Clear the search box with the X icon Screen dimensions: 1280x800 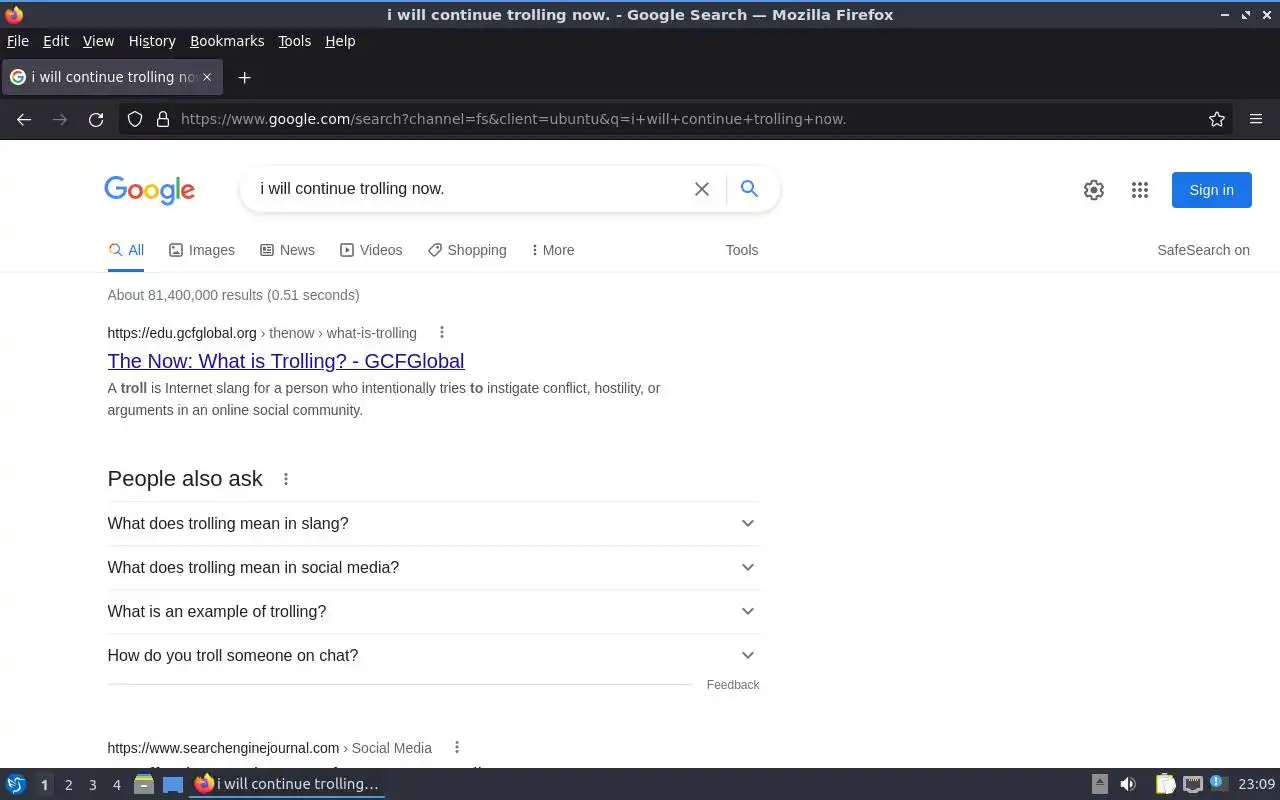coord(702,189)
